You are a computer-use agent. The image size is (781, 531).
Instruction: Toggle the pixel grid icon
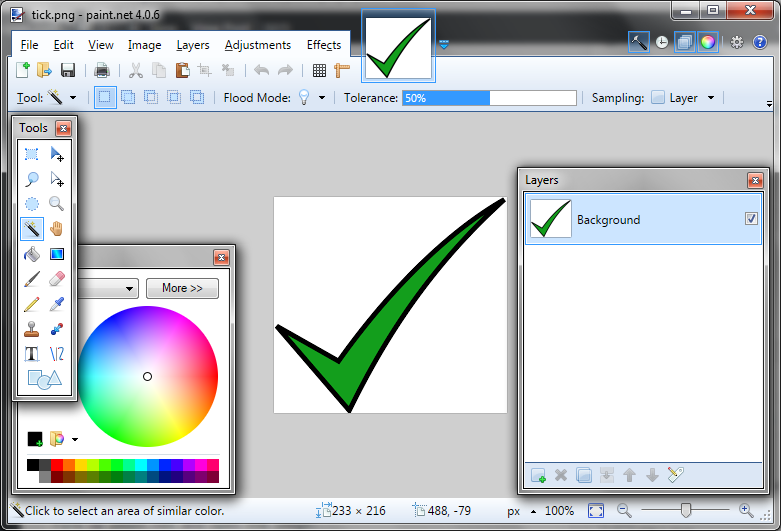(x=319, y=70)
